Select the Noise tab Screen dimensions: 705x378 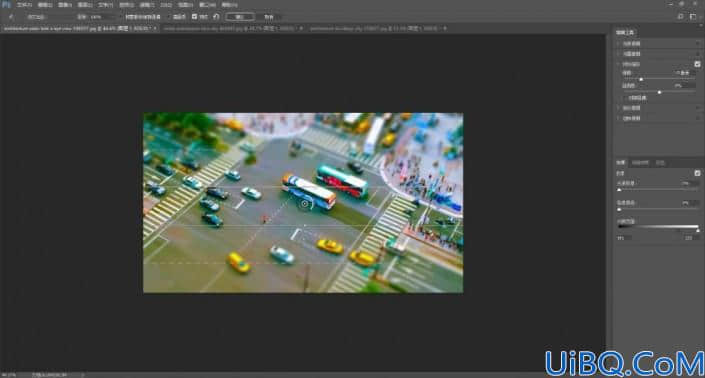pos(660,163)
